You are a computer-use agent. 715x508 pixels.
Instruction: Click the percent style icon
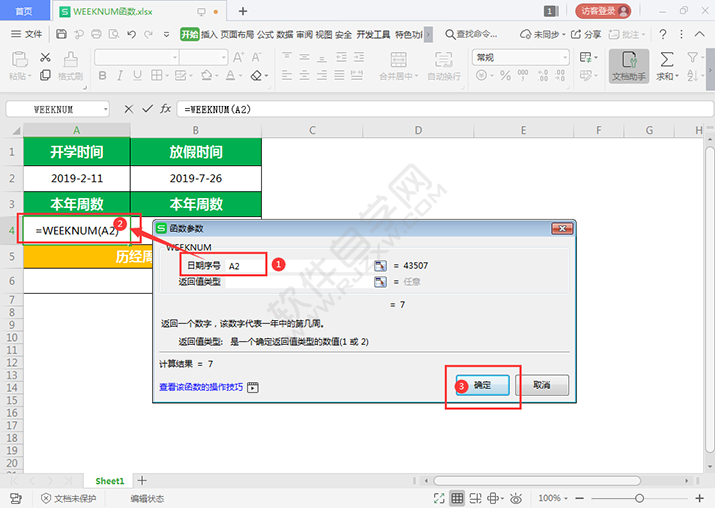pos(505,75)
